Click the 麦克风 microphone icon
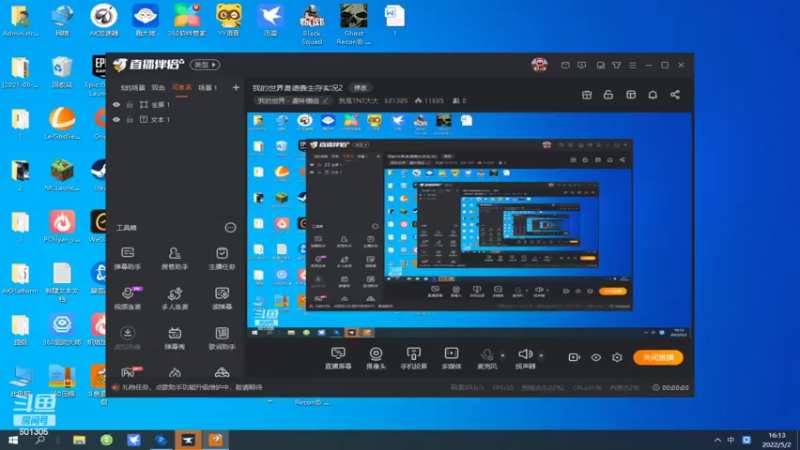This screenshot has width=800, height=450. point(487,355)
